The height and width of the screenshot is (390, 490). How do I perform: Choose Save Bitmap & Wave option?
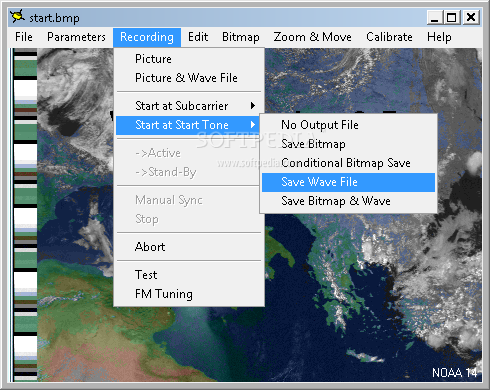click(348, 201)
